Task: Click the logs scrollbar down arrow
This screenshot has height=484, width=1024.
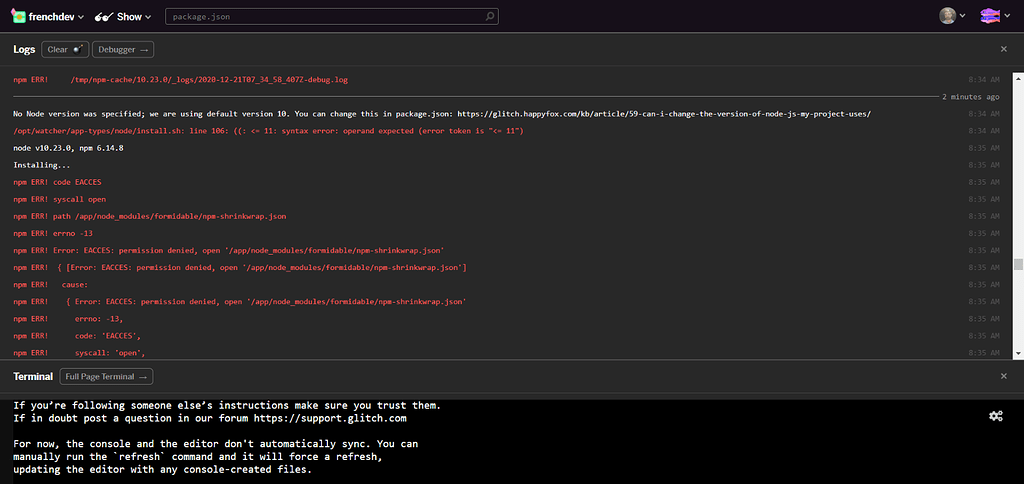Action: coord(1018,353)
